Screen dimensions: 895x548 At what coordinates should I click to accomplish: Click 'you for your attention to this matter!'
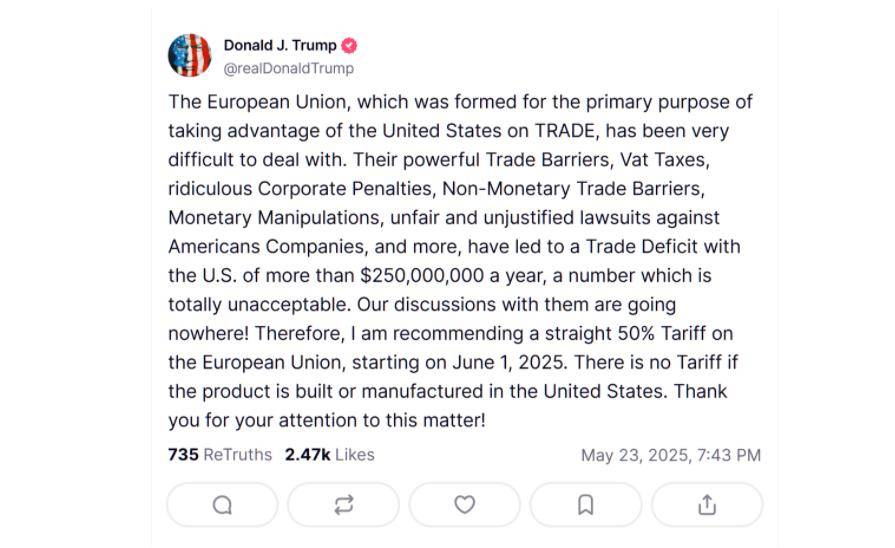[x=326, y=421]
